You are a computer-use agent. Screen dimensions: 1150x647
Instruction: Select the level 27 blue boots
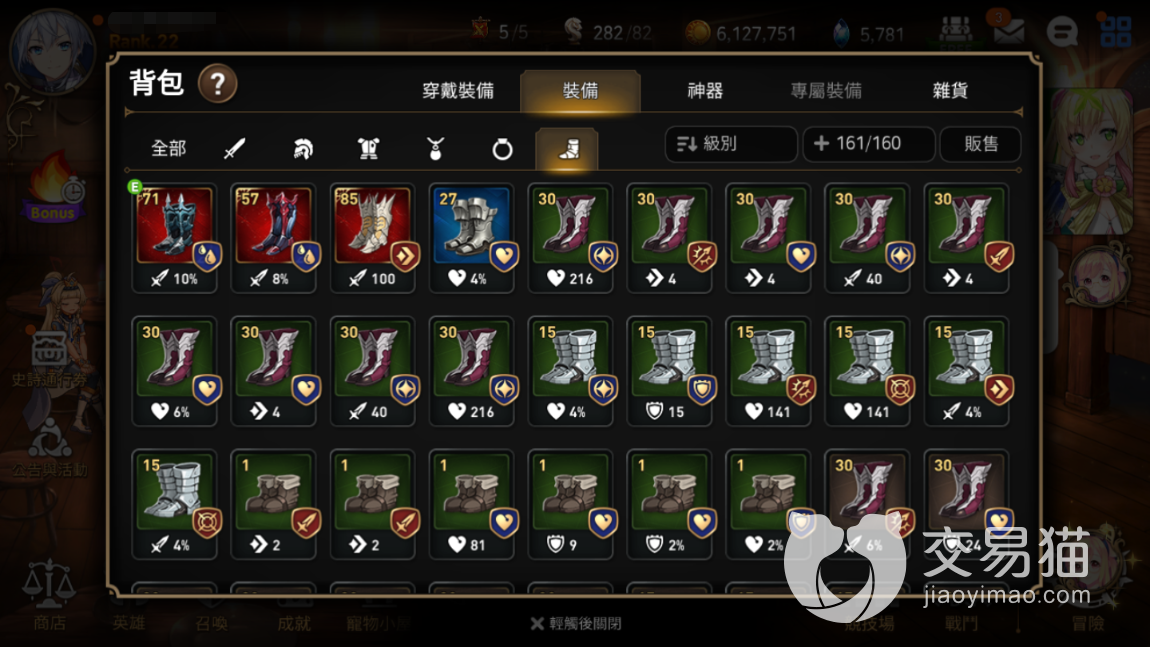[472, 238]
